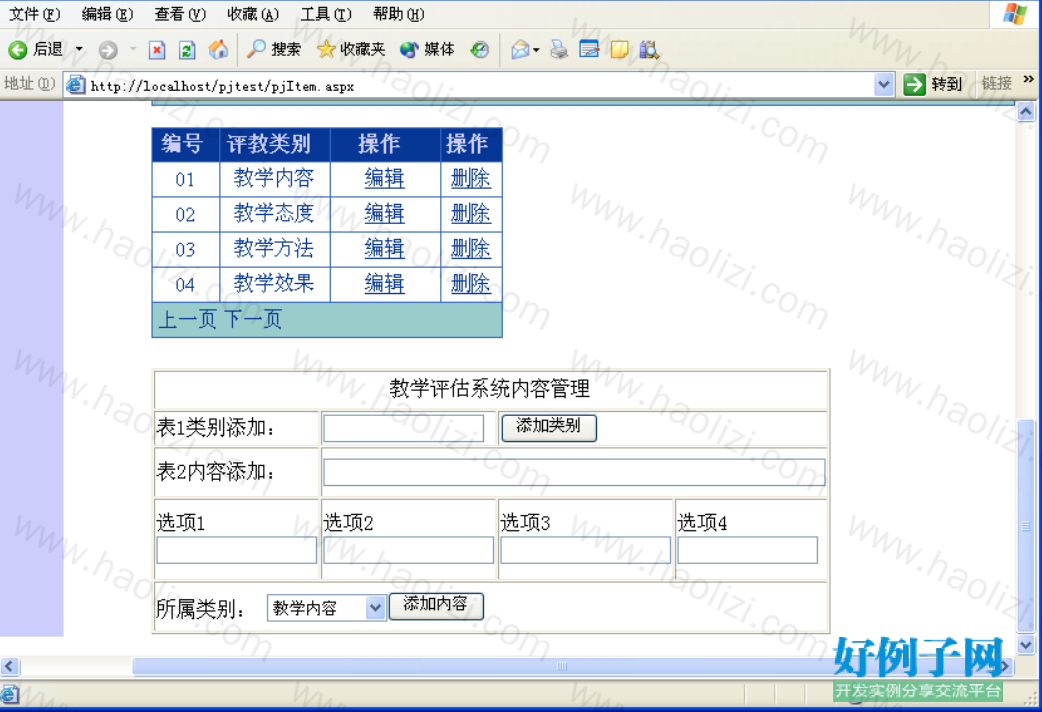Viewport: 1042px width, 712px height.
Task: Open the Favorites (收藏夹) star button
Action: (x=351, y=49)
